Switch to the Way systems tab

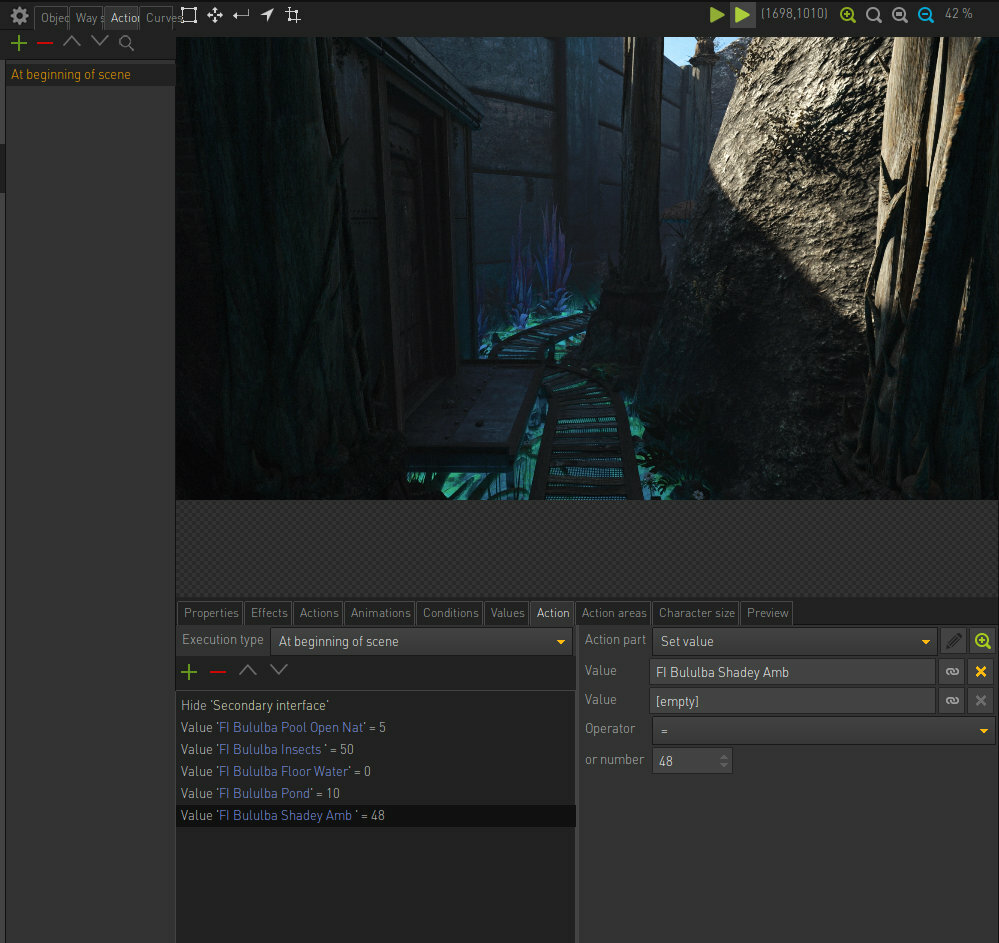86,18
